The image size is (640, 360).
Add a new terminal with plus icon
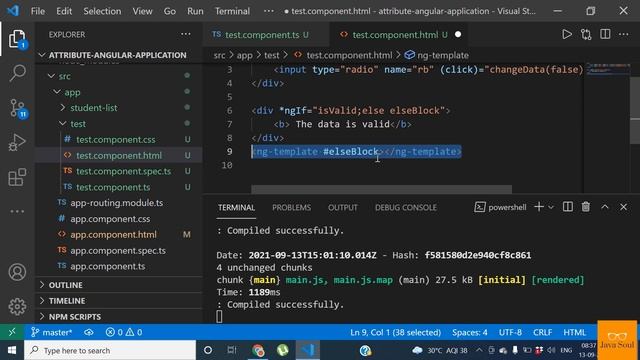539,207
